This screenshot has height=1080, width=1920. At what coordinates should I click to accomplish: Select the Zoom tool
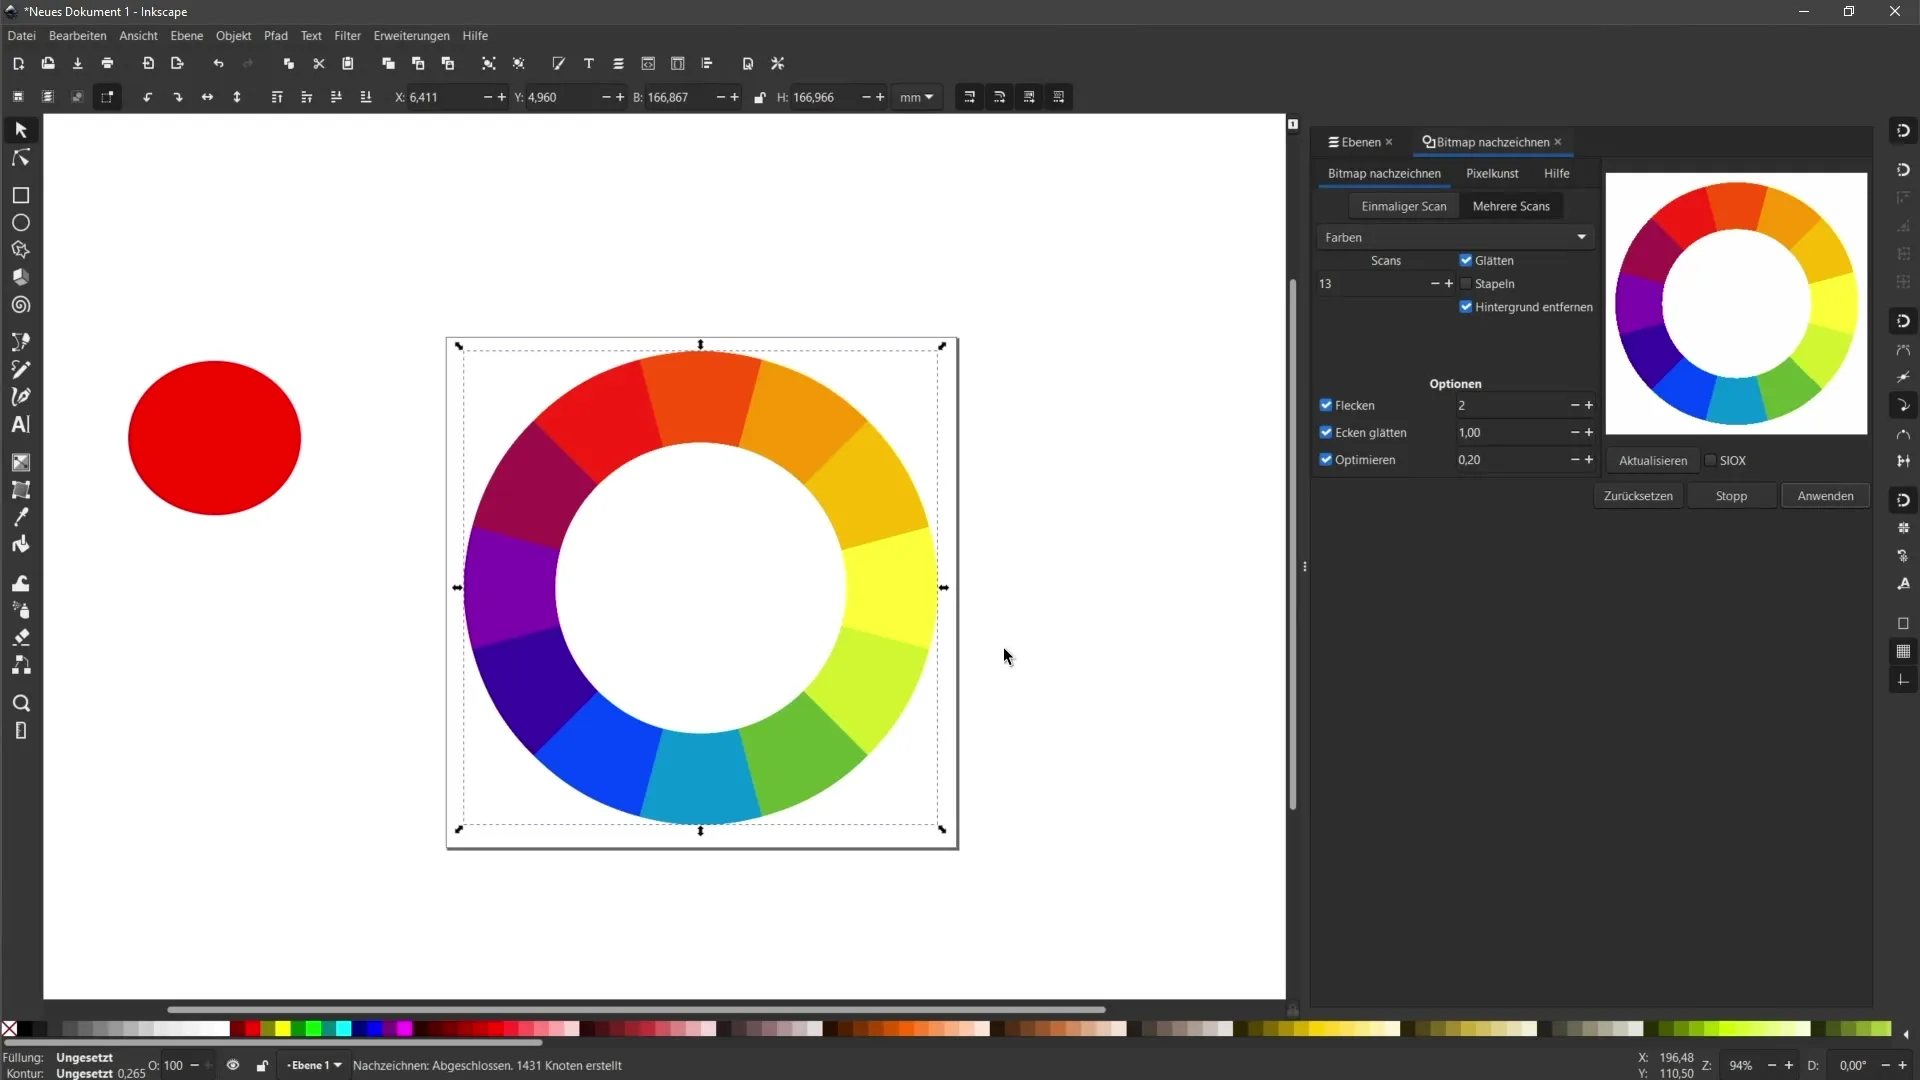tap(20, 704)
